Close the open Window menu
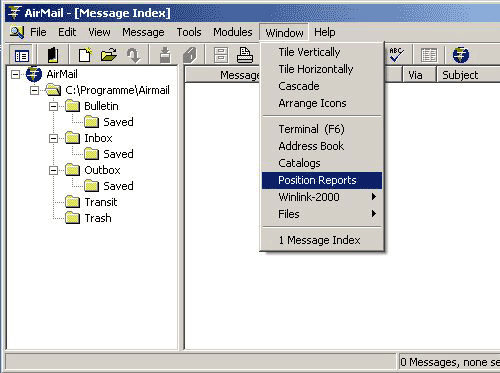500x373 pixels. point(284,33)
